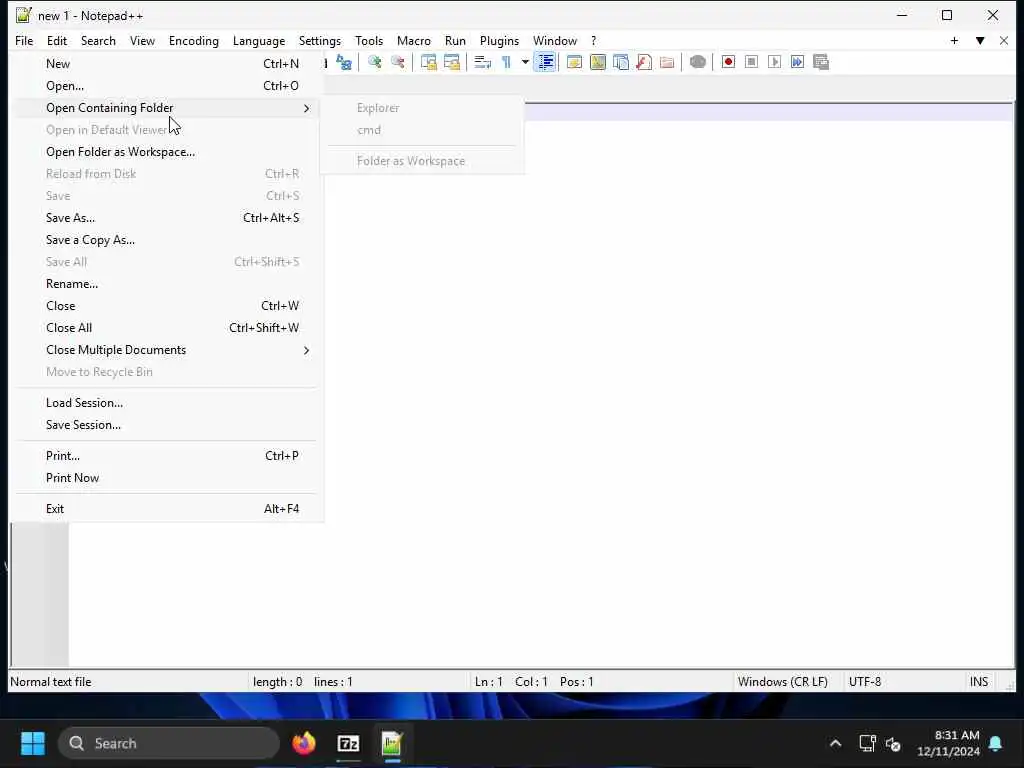The height and width of the screenshot is (768, 1024).
Task: Click the Zoom Out toolbar icon
Action: (398, 62)
